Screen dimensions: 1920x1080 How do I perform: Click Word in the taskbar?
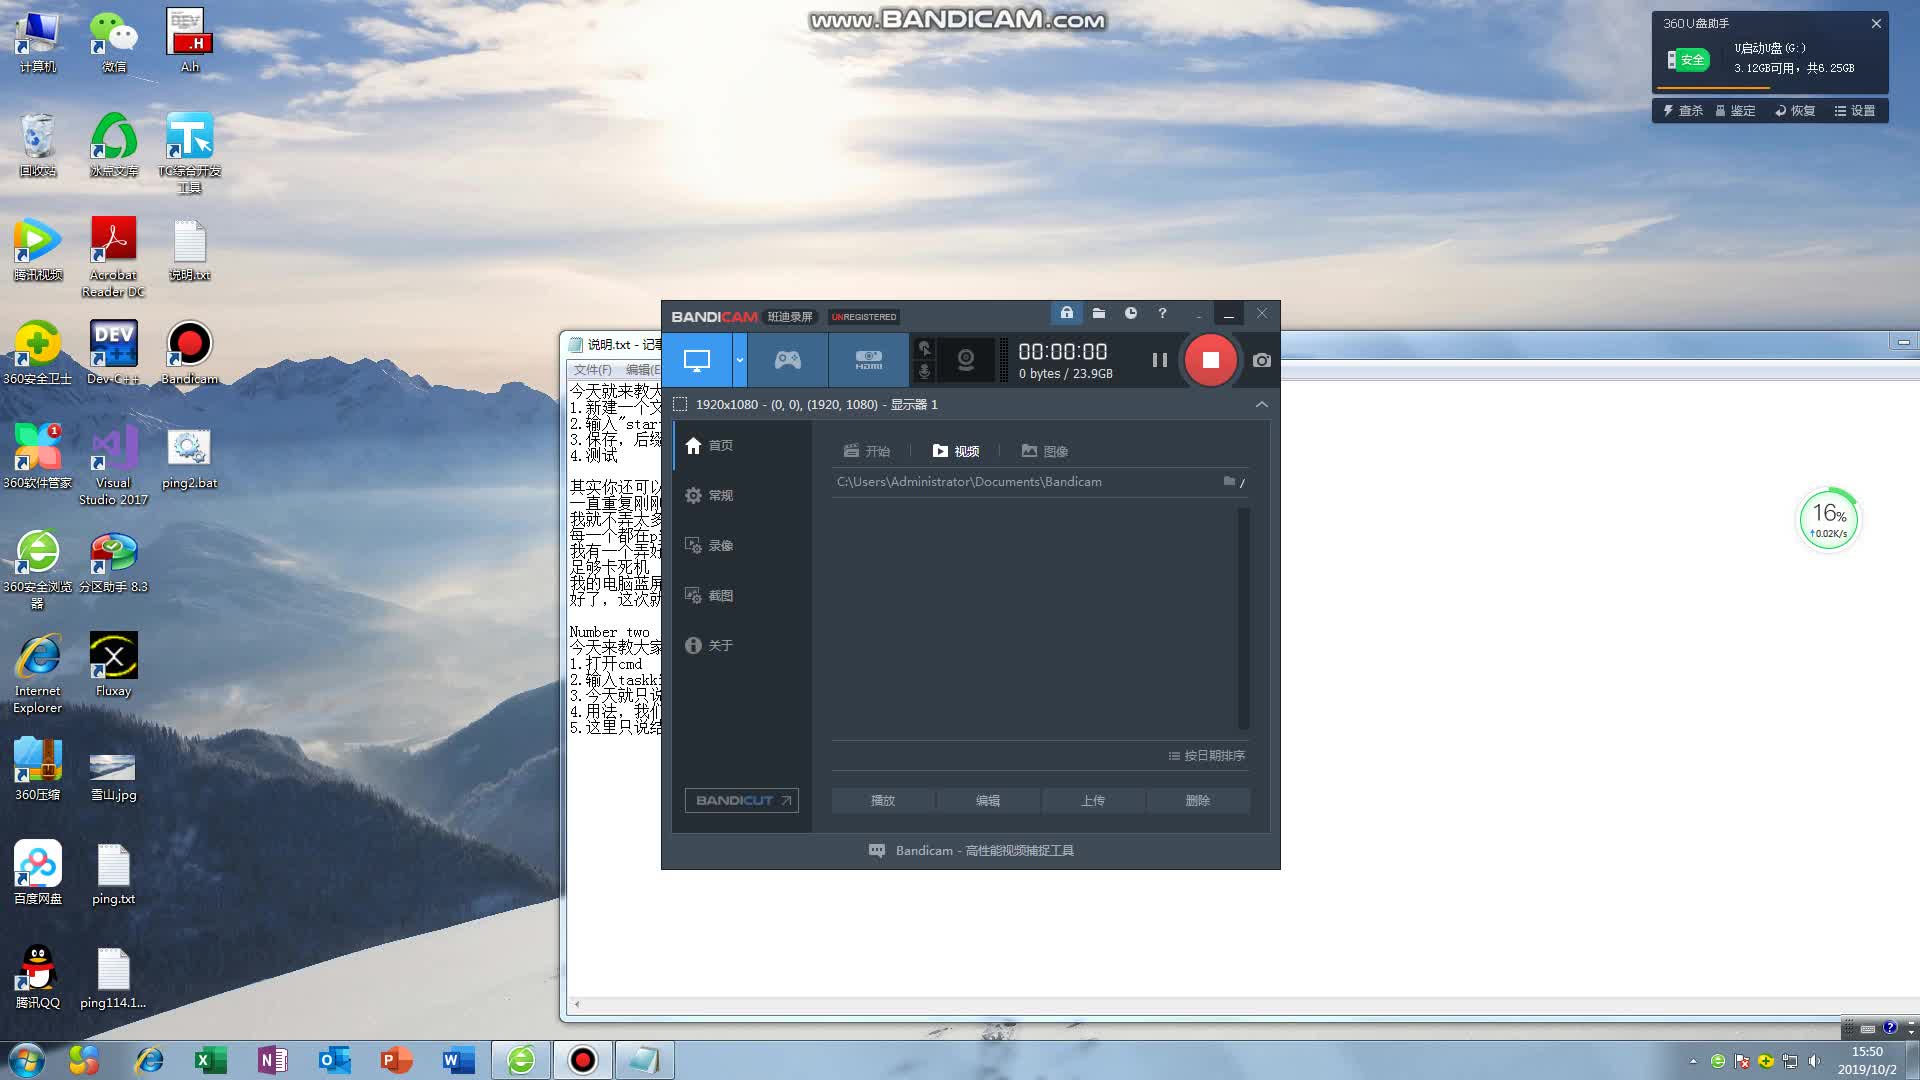coord(458,1060)
